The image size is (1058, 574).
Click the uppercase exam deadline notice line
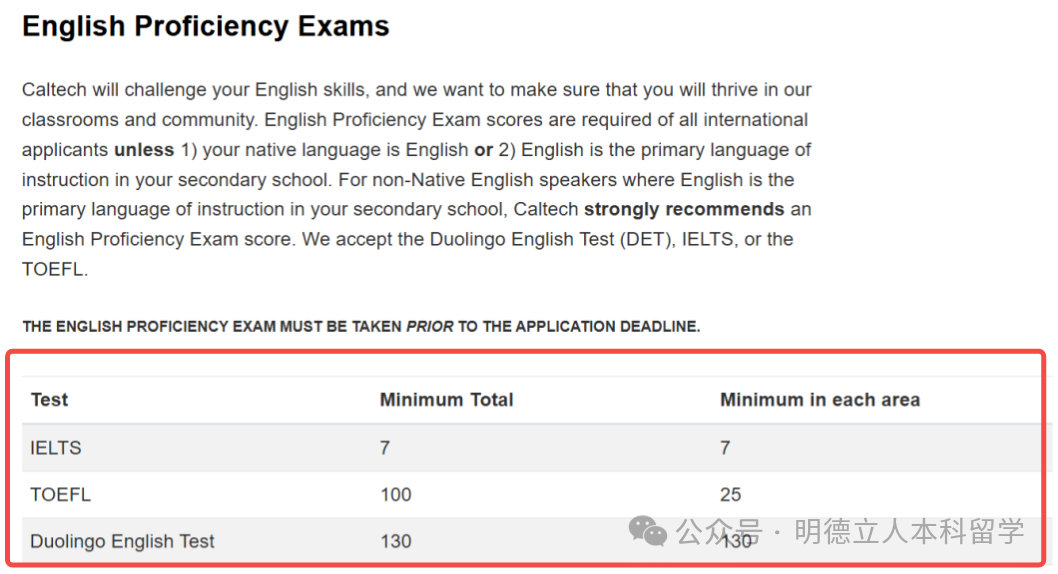click(x=361, y=327)
